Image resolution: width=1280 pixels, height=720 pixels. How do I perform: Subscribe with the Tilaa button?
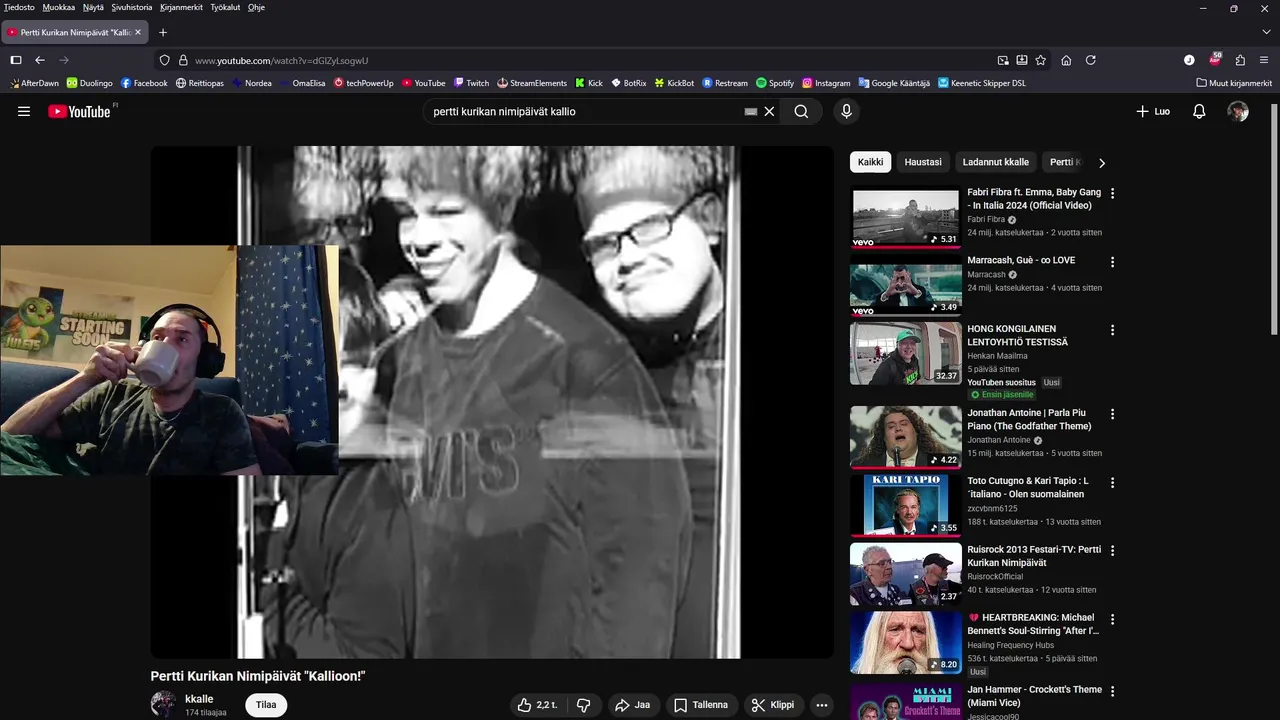[x=266, y=705]
